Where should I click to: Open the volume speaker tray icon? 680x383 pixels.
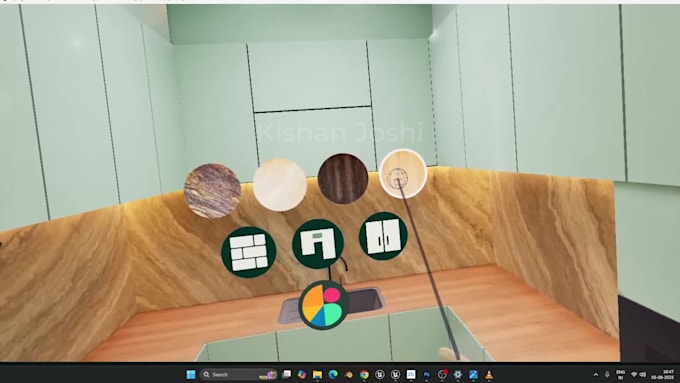click(x=643, y=374)
